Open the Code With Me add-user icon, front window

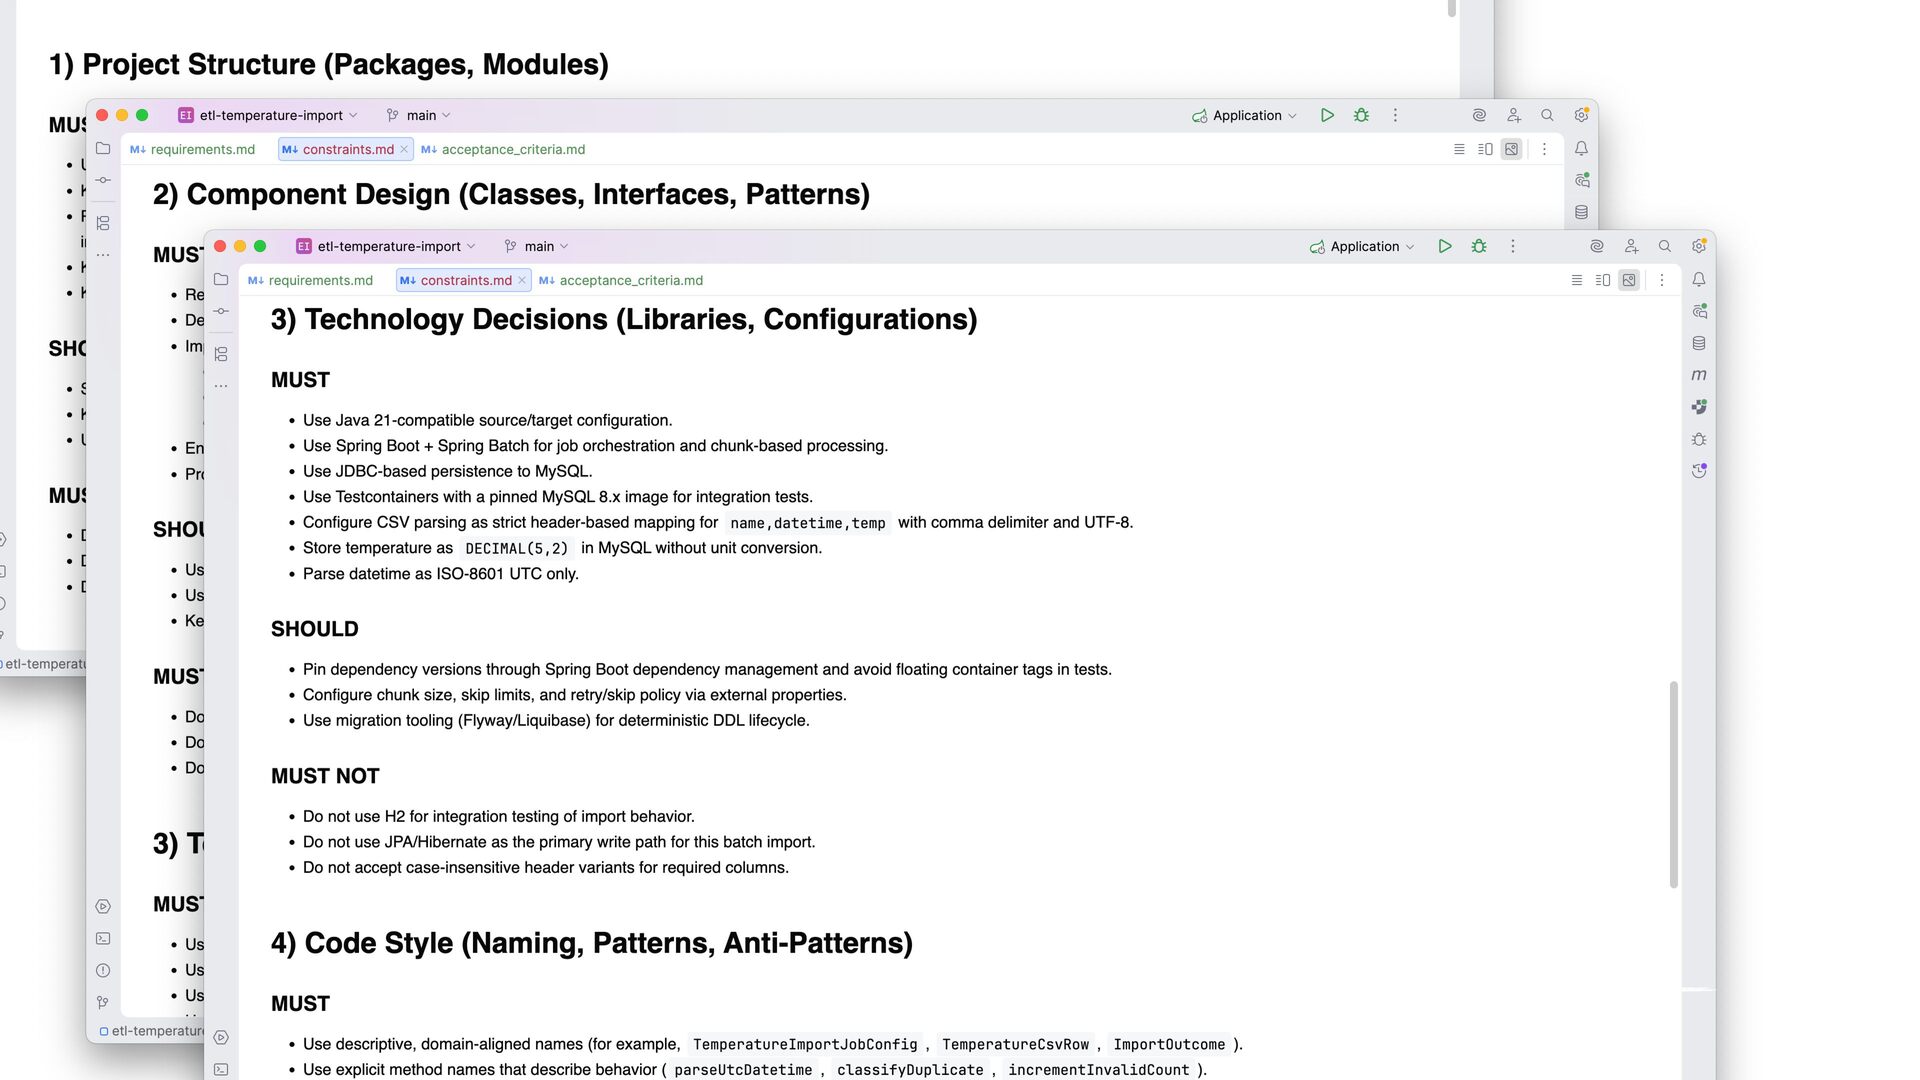coord(1631,246)
